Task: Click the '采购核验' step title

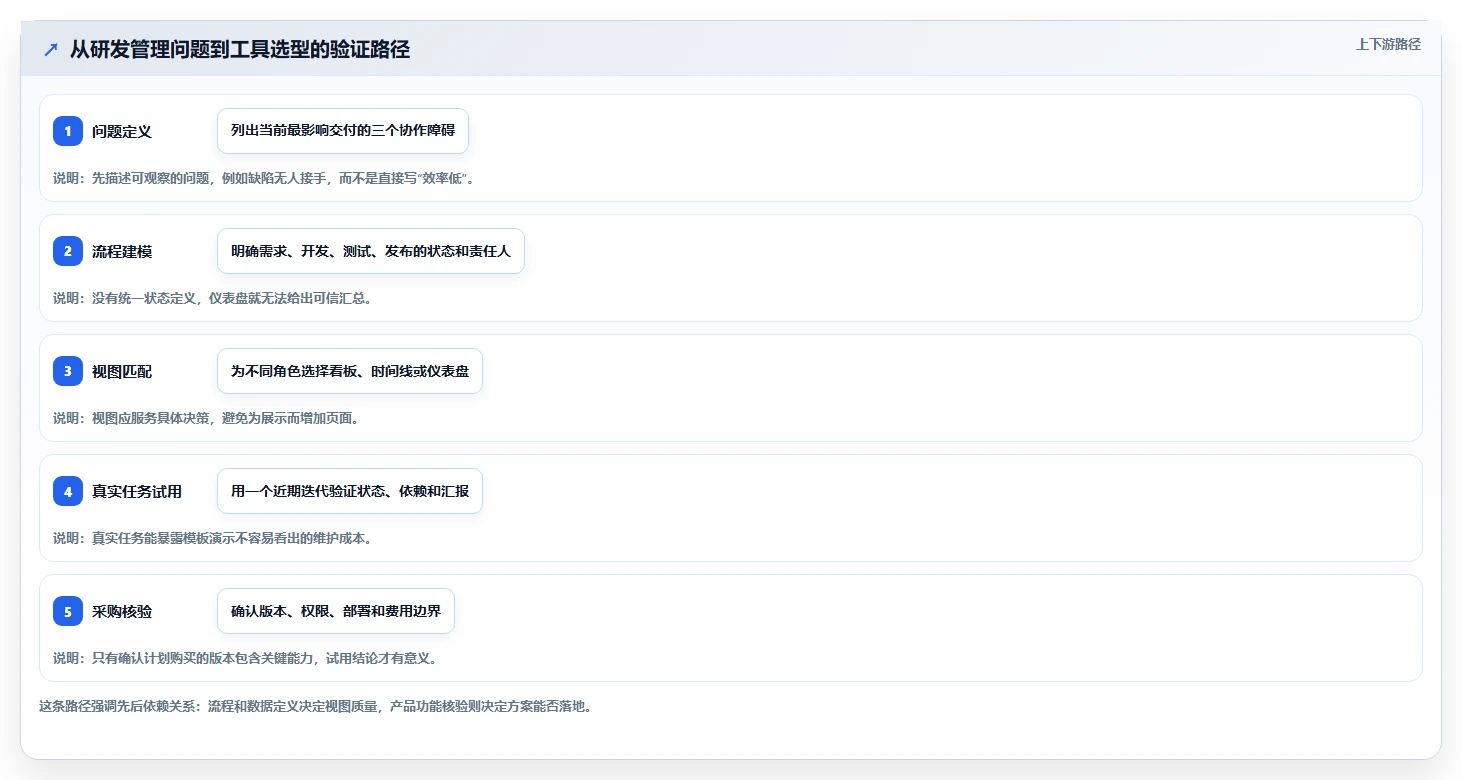Action: (122, 611)
